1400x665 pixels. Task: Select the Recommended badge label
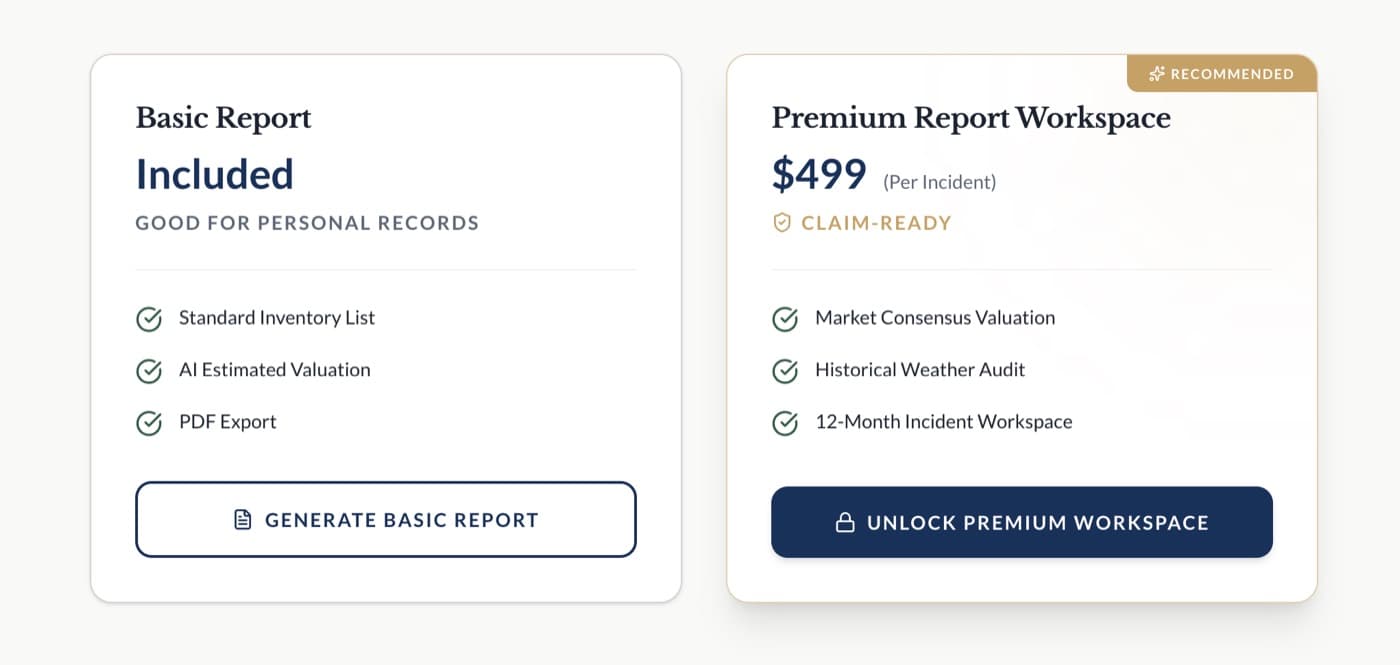(x=1232, y=74)
